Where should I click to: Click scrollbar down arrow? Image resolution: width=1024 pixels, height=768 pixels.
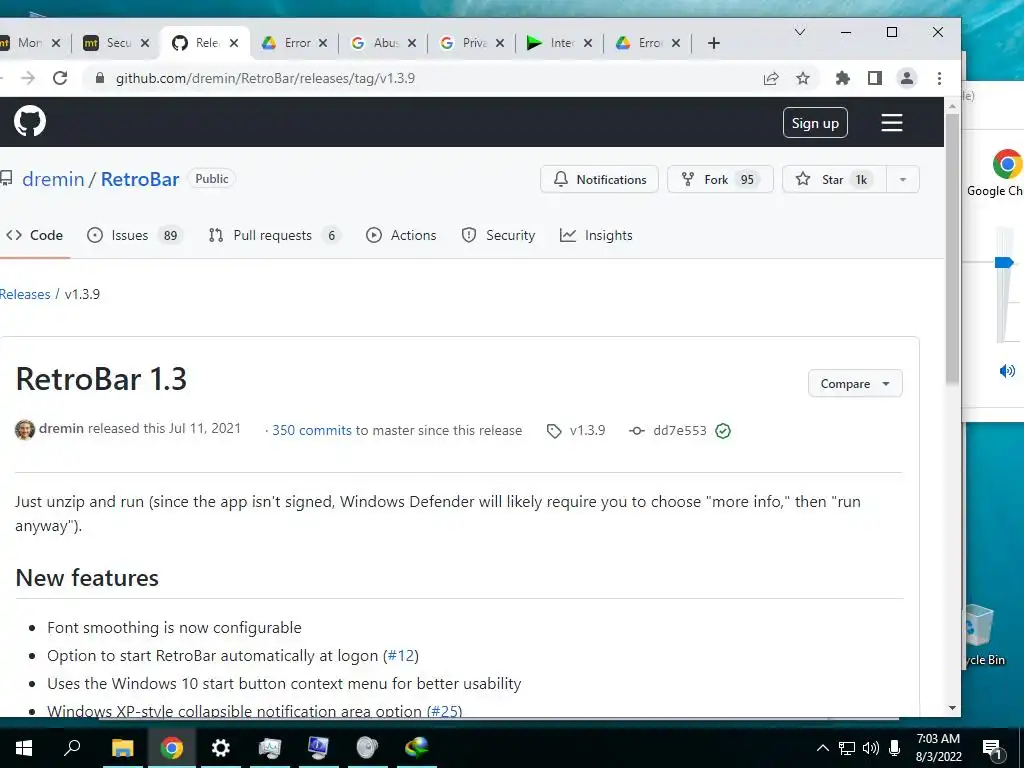coord(952,708)
